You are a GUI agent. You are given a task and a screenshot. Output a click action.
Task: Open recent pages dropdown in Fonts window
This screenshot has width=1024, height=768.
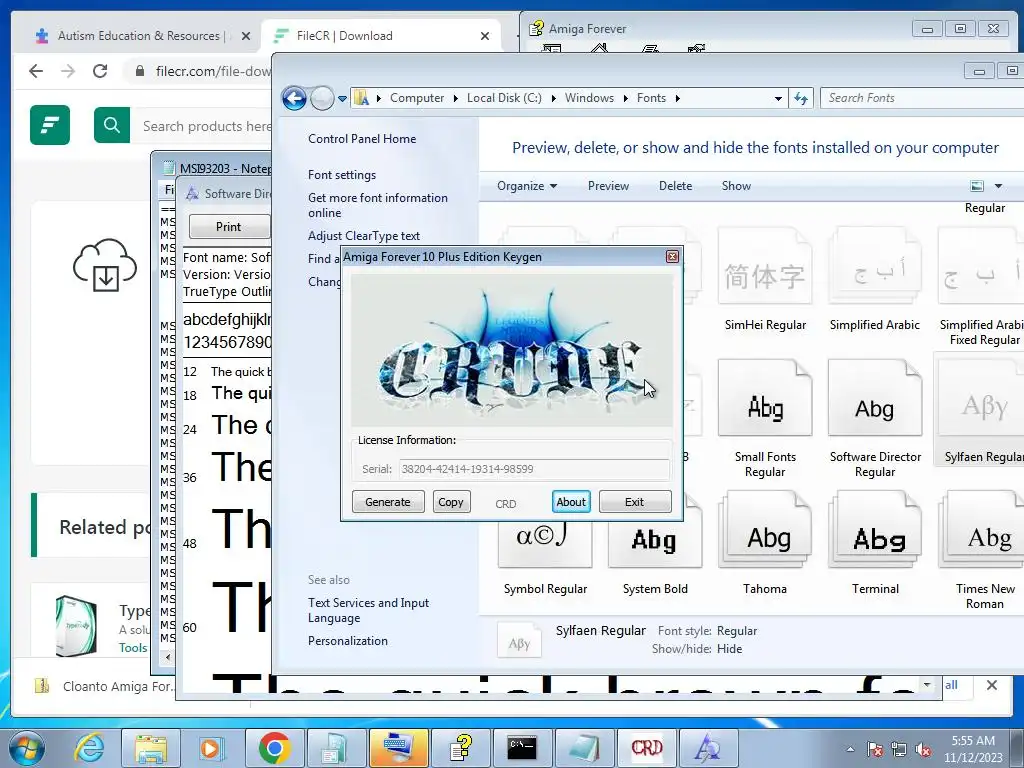click(x=342, y=99)
